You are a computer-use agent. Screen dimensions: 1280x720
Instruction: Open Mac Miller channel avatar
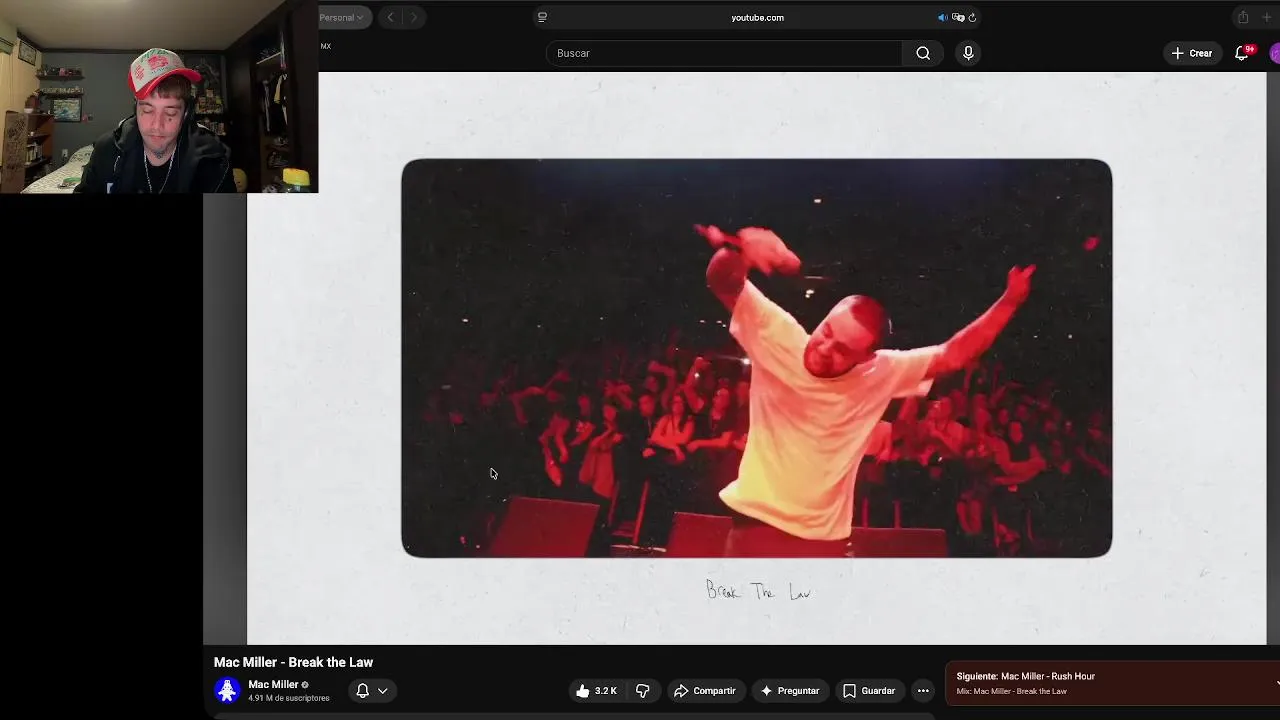click(x=227, y=690)
